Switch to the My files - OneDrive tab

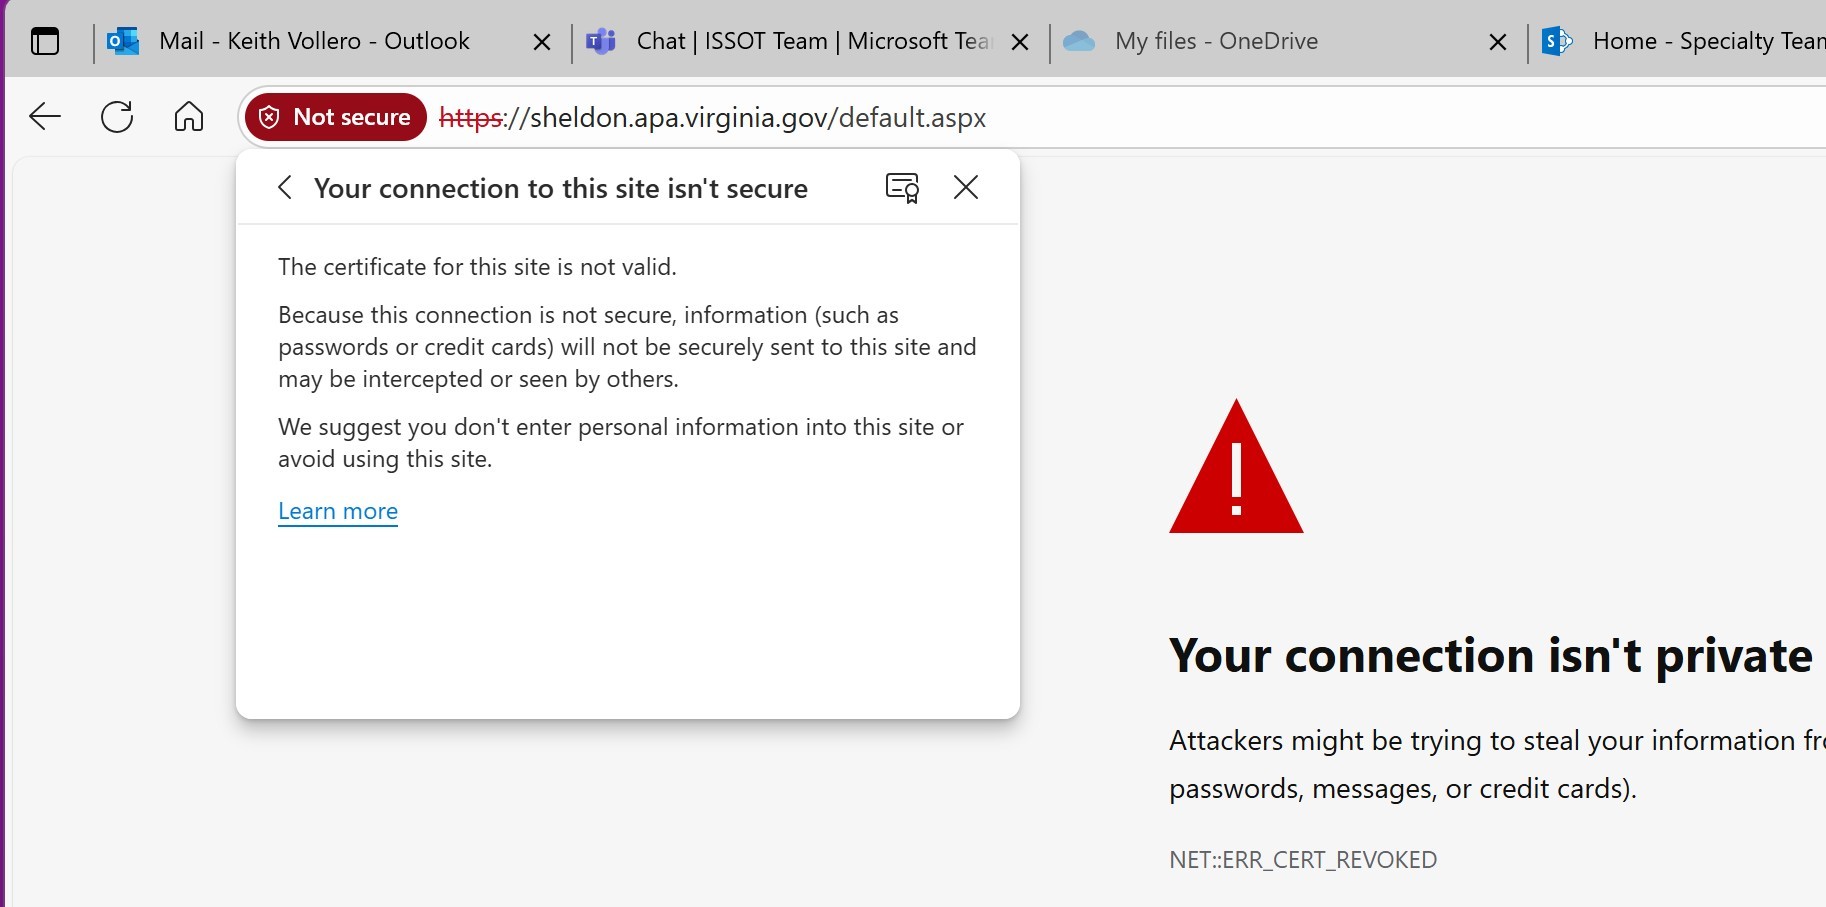[x=1216, y=41]
